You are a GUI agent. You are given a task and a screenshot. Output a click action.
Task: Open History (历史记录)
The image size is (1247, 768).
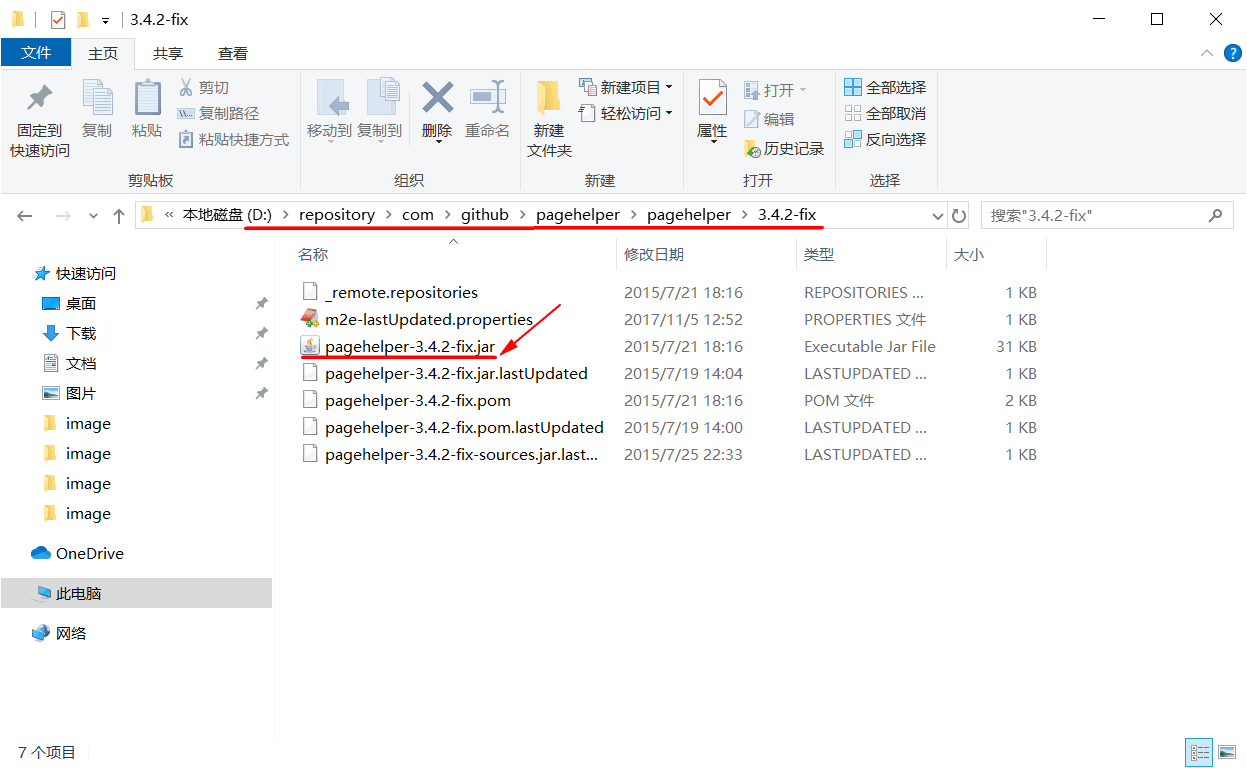pos(784,149)
